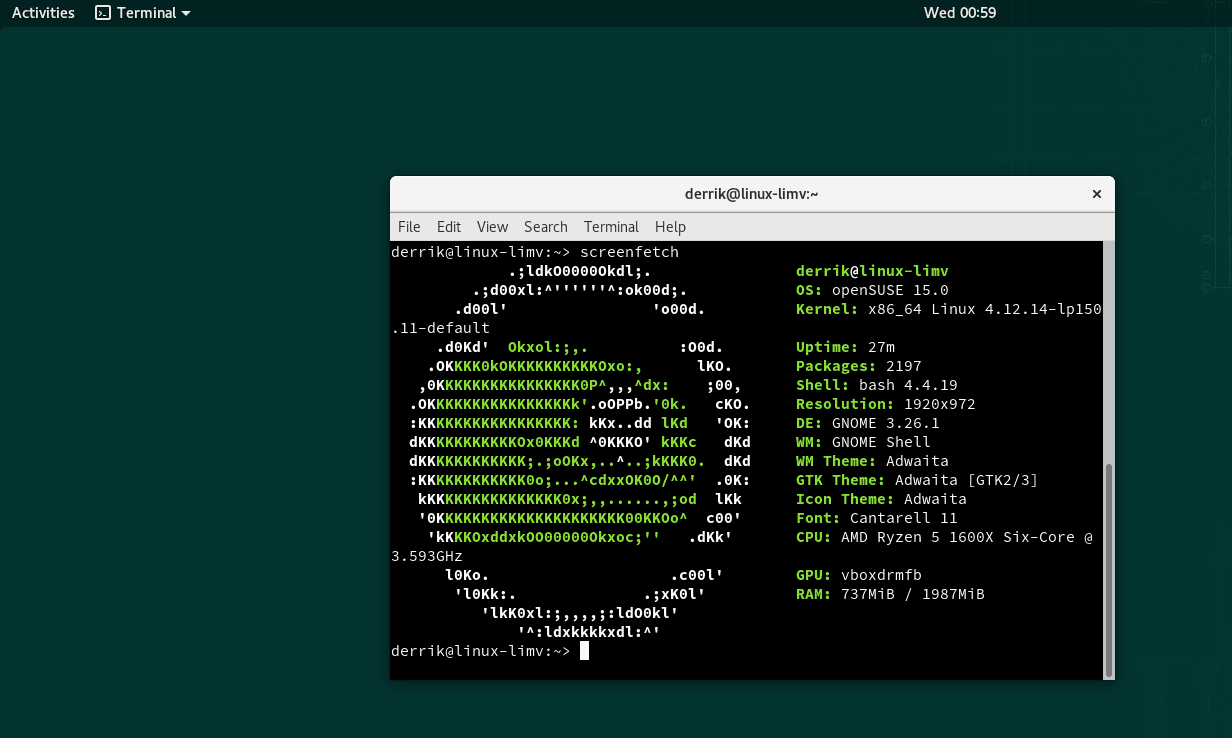The image size is (1232, 738).
Task: Click the 'RAM: 737MiB / 1987MiB' output line
Action: coord(890,594)
